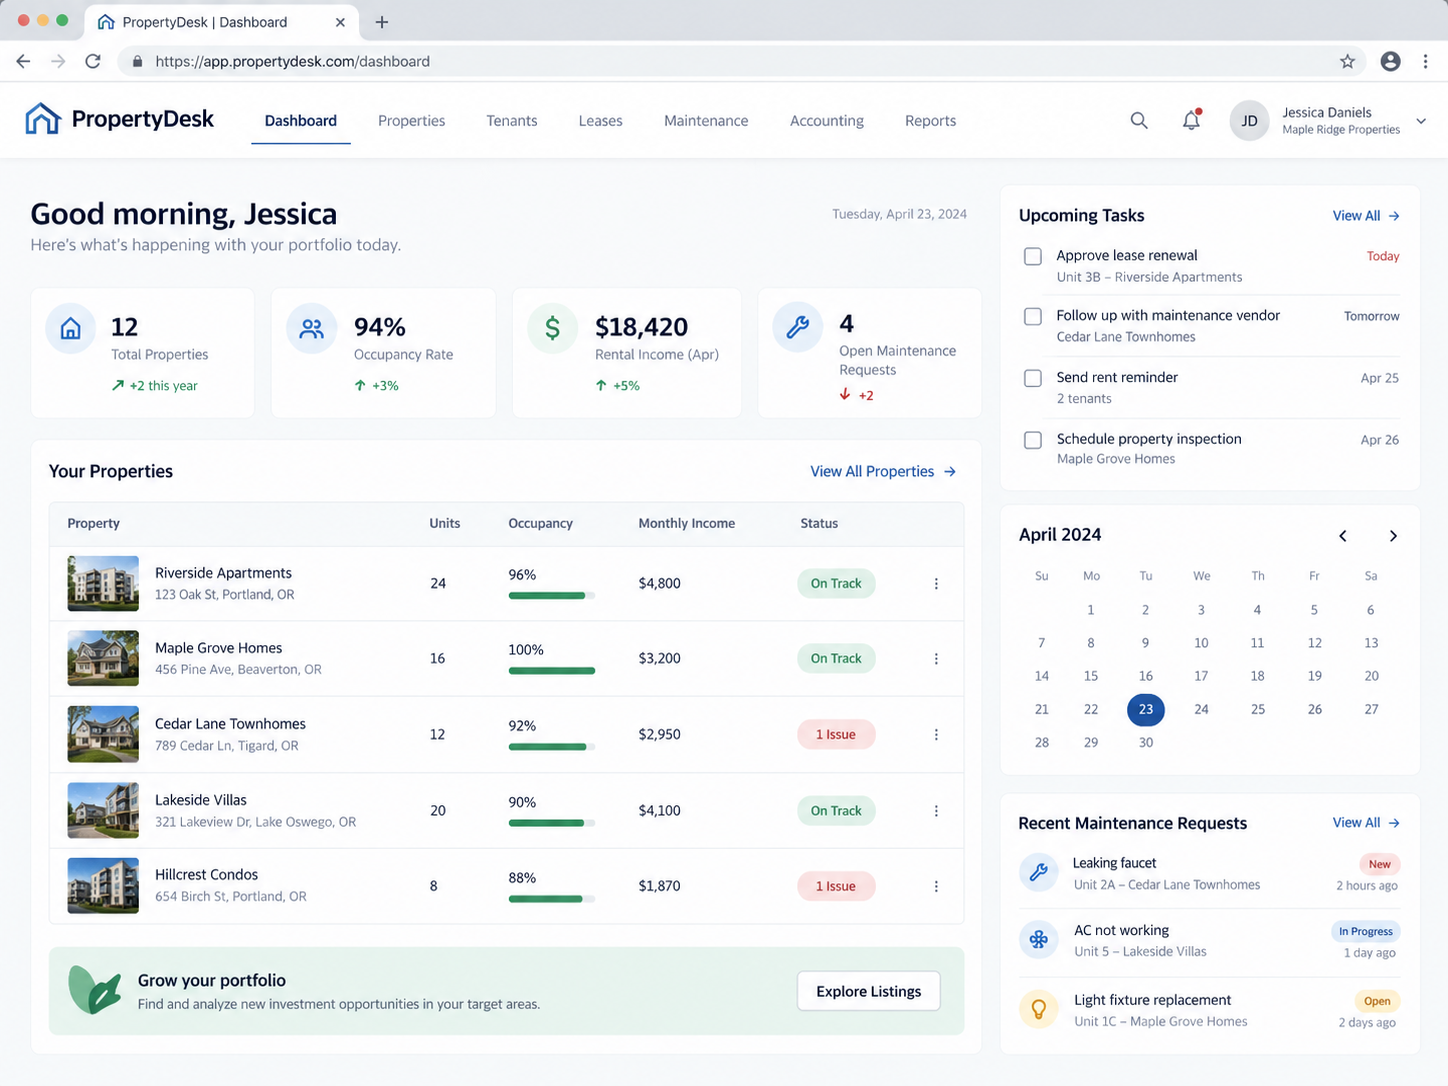This screenshot has height=1086, width=1448.
Task: Check the Send rent reminder task
Action: coord(1033,378)
